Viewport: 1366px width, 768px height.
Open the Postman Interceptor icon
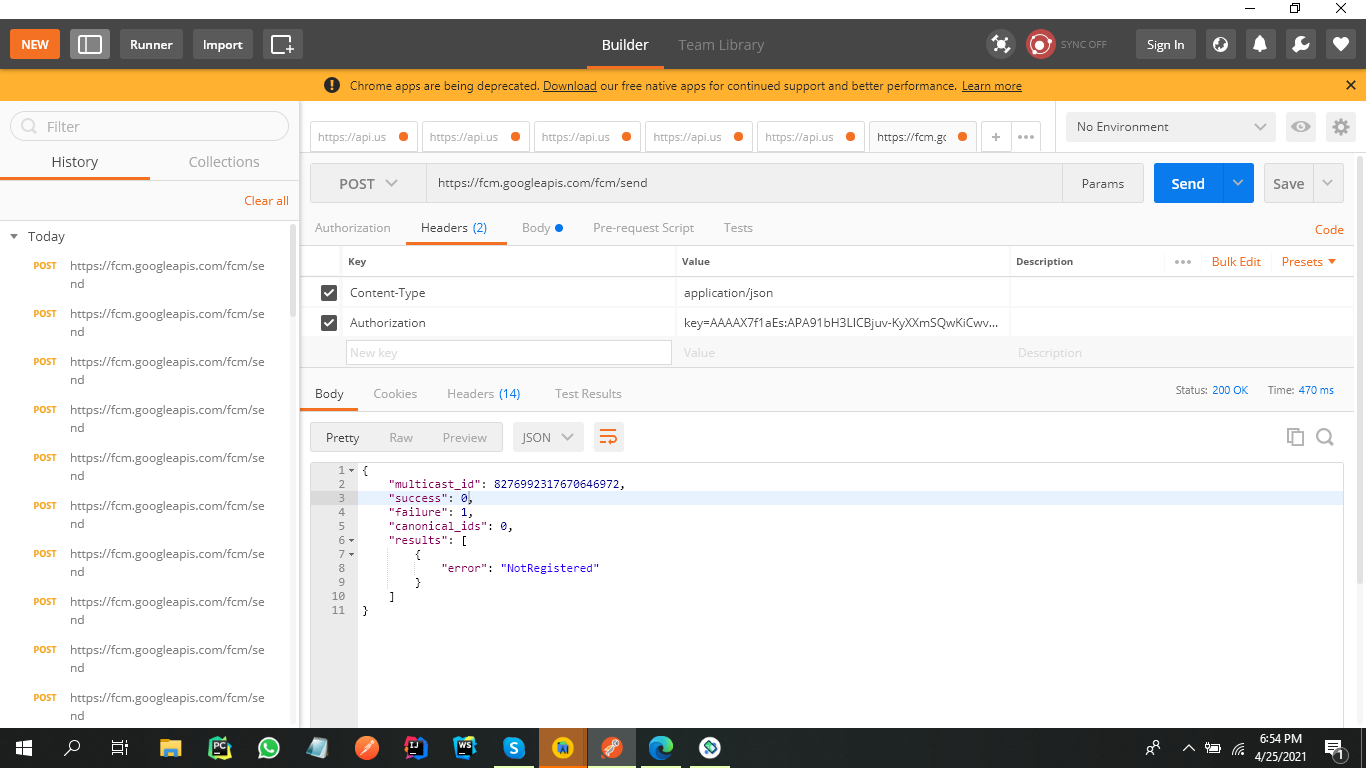[x=1000, y=44]
